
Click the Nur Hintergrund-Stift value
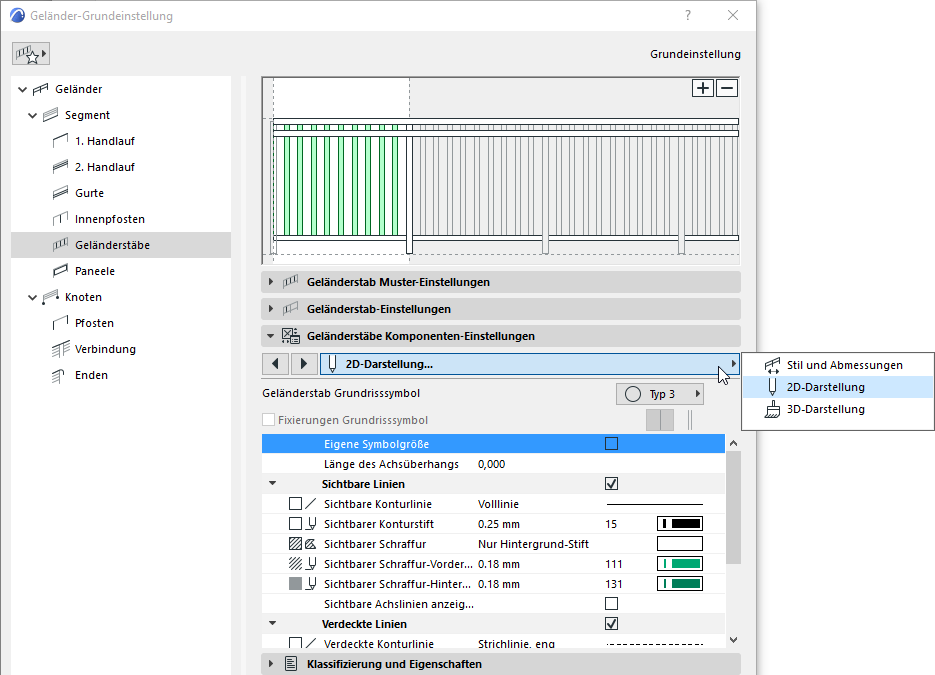pyautogui.click(x=534, y=544)
